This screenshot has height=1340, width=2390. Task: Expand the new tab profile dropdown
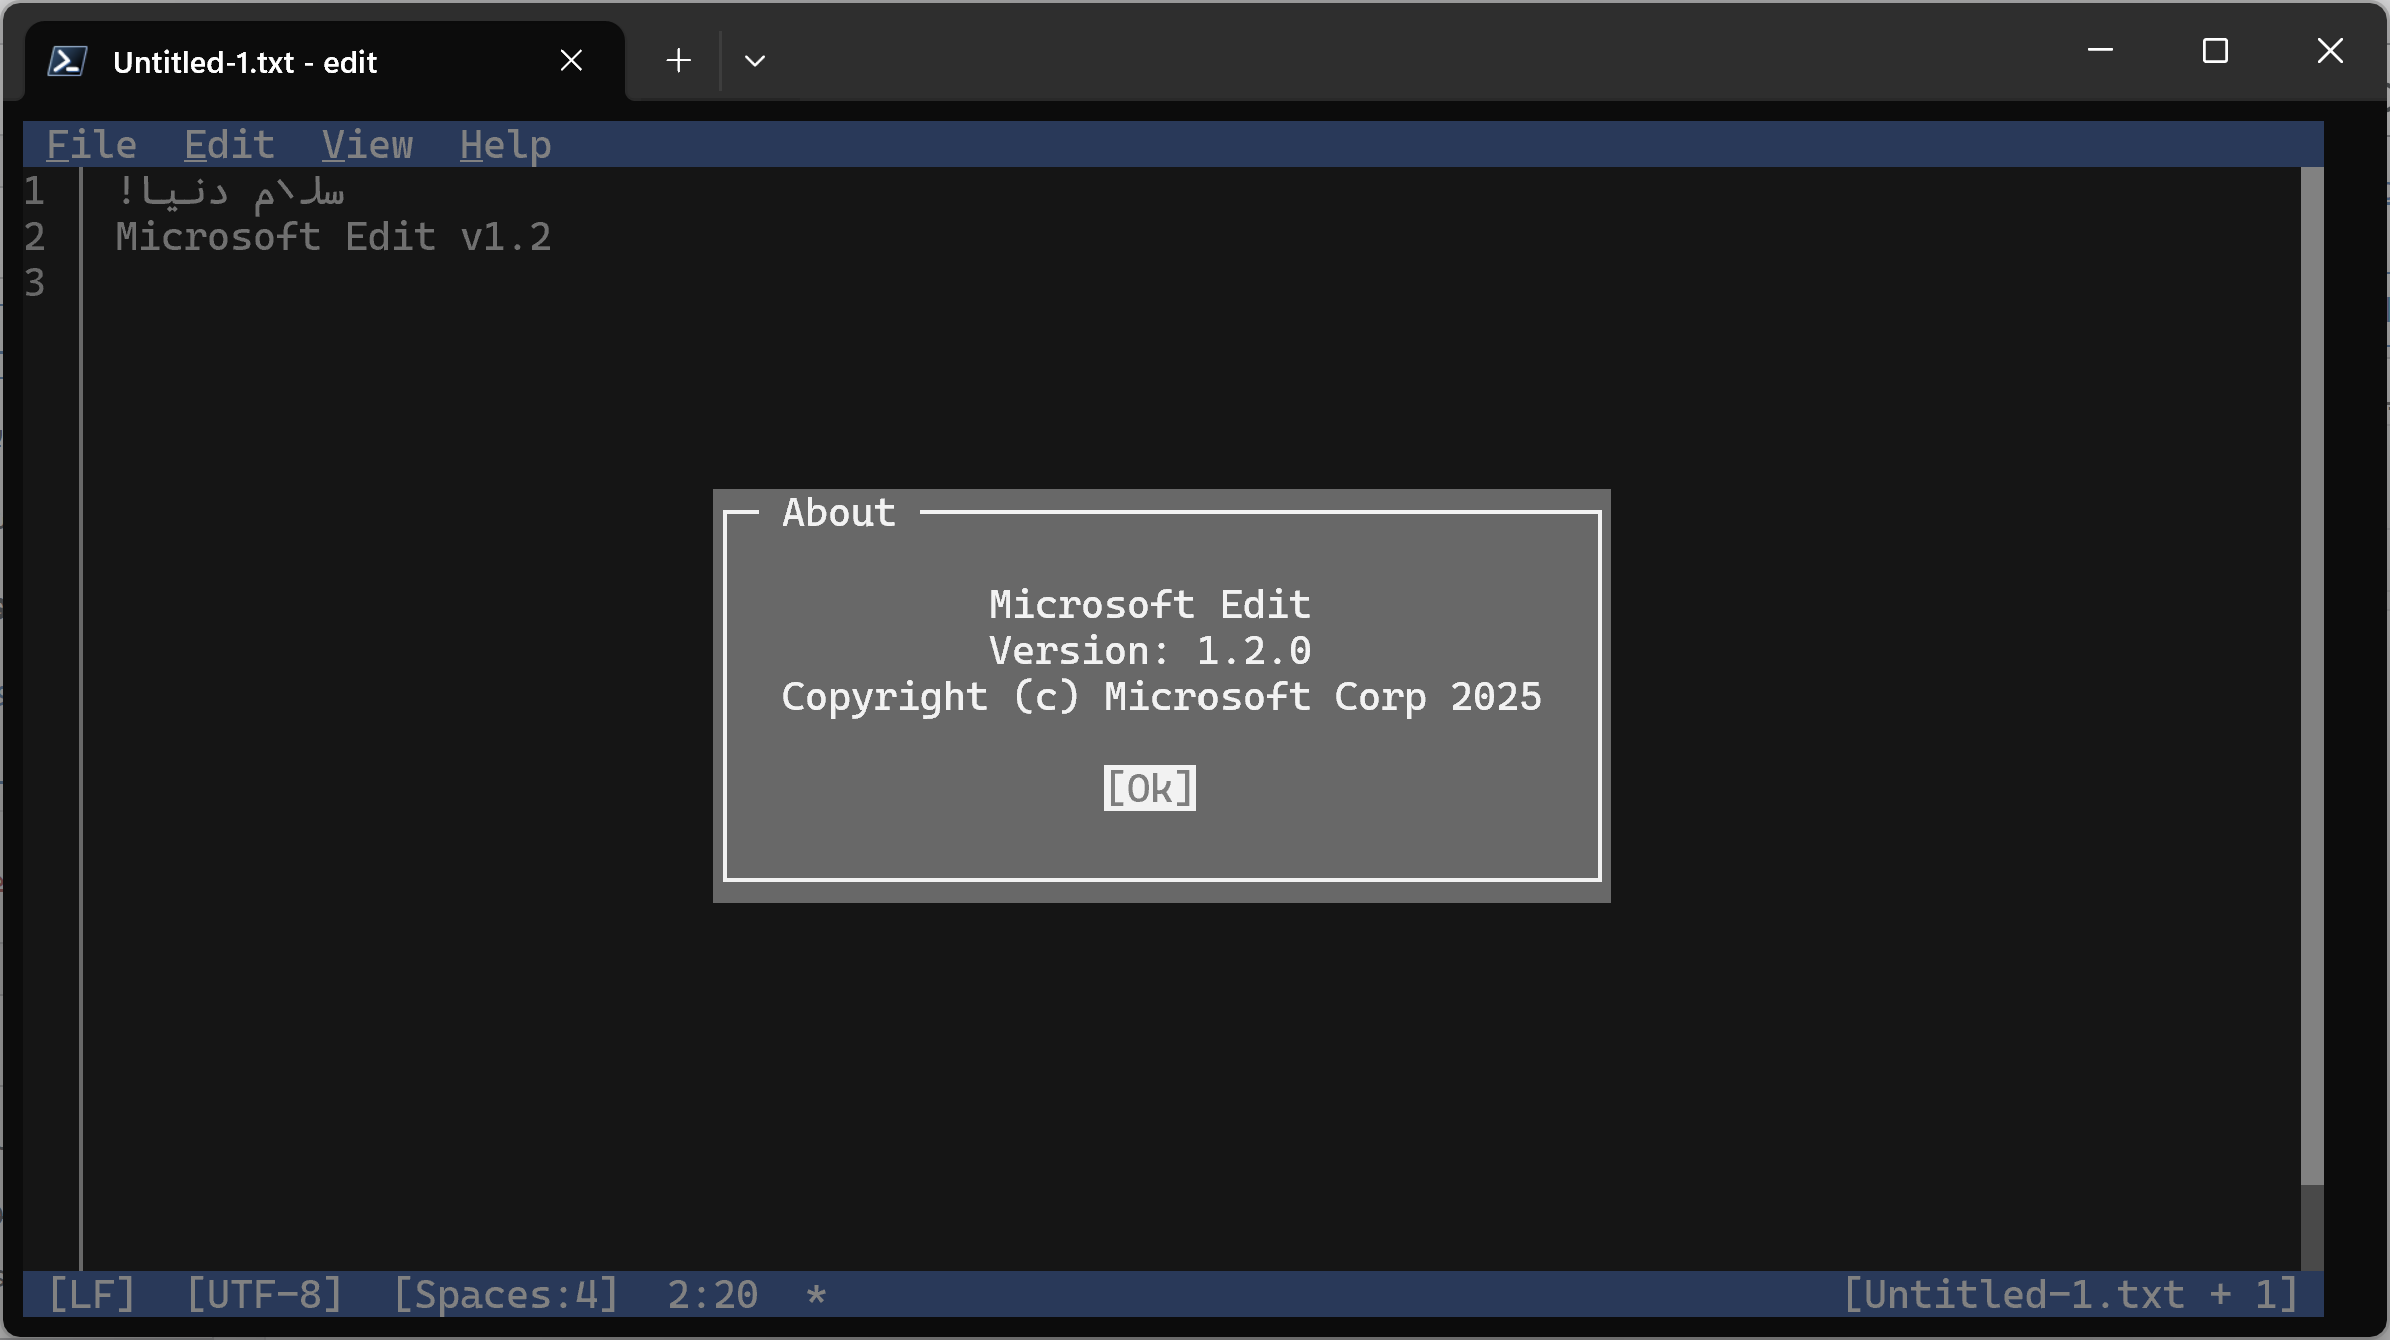pos(755,60)
